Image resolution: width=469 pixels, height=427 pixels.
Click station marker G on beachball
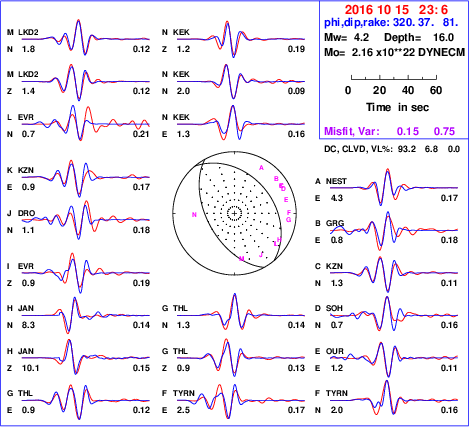[289, 220]
